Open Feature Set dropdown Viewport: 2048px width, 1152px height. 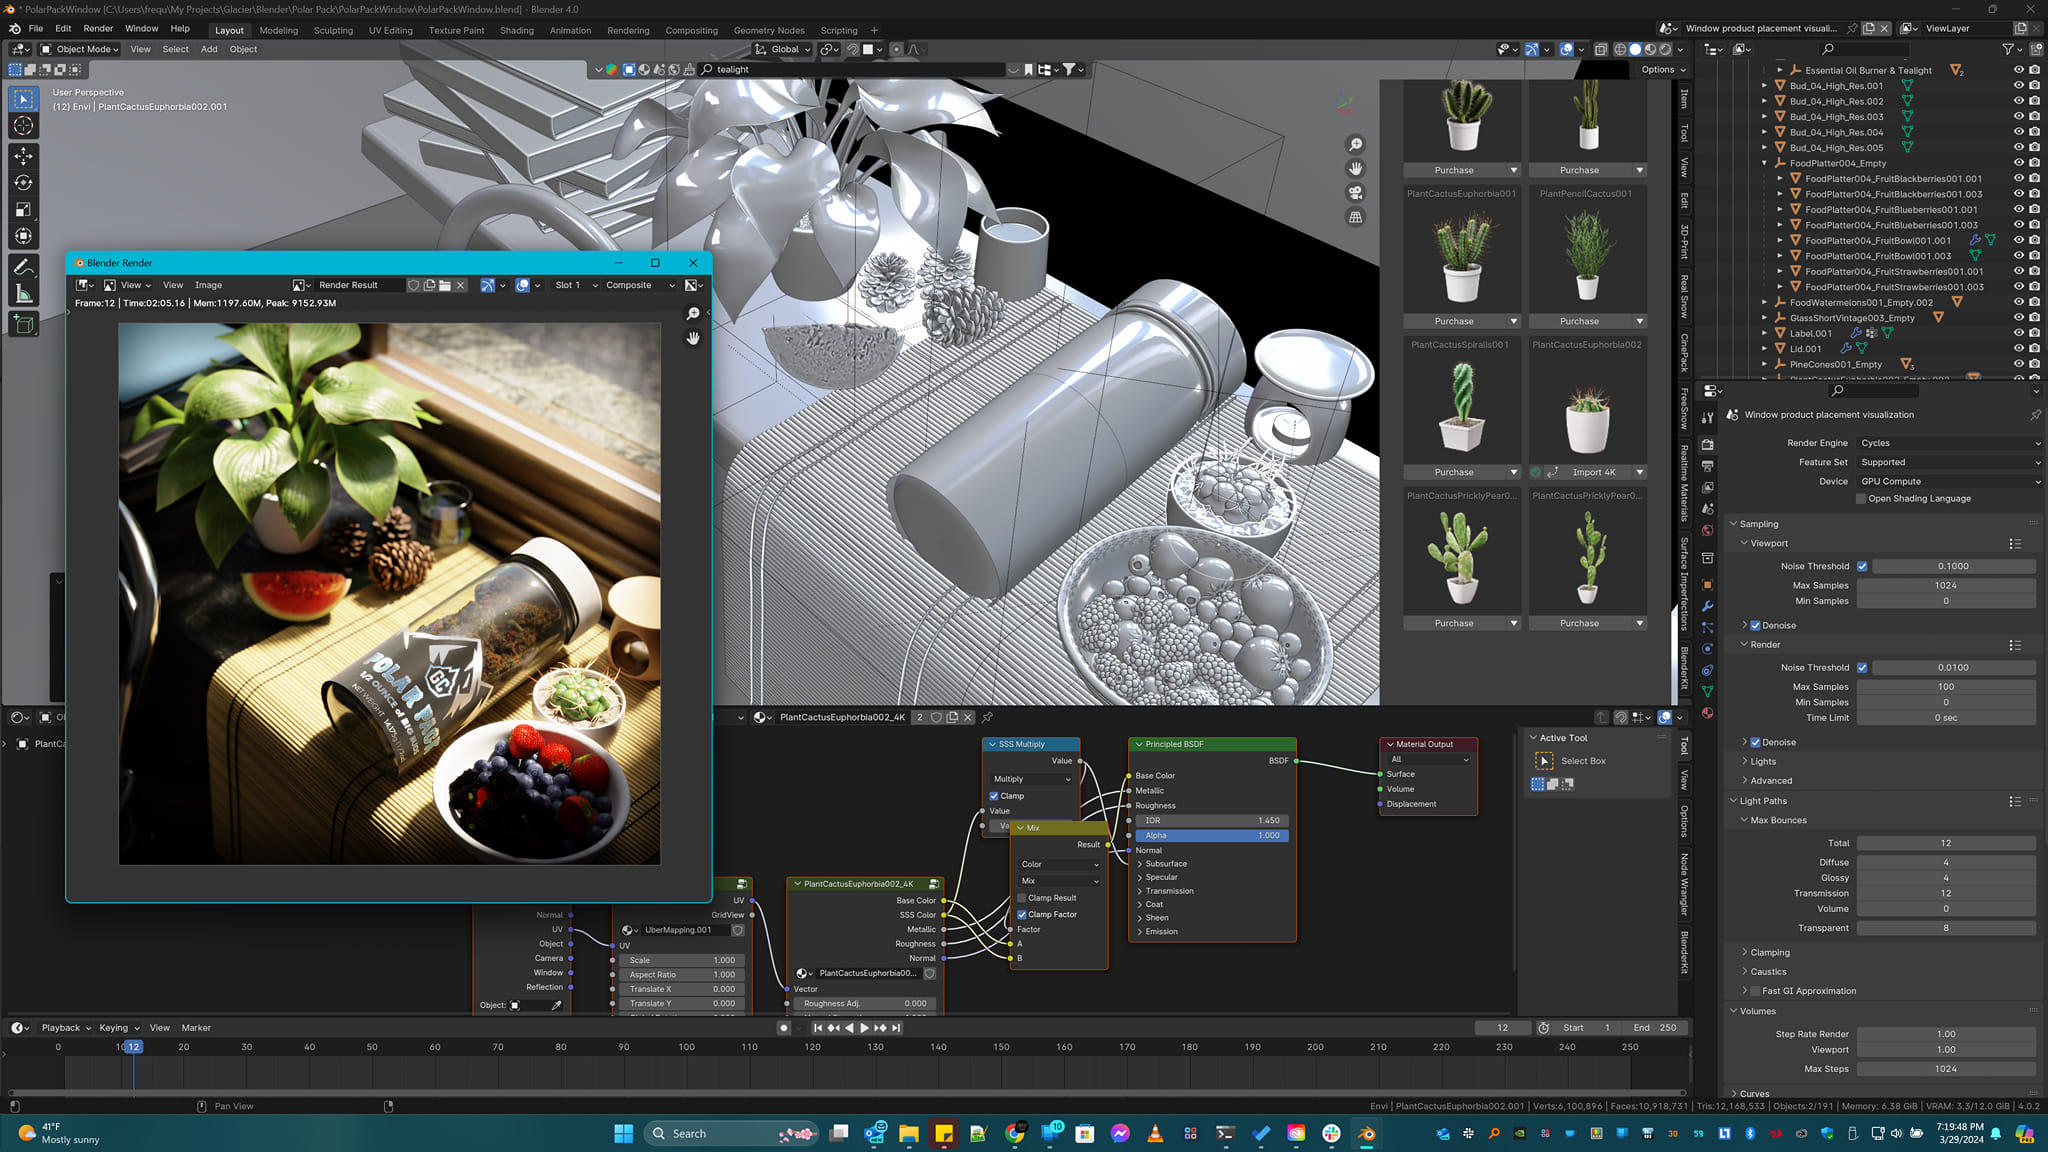(1949, 462)
